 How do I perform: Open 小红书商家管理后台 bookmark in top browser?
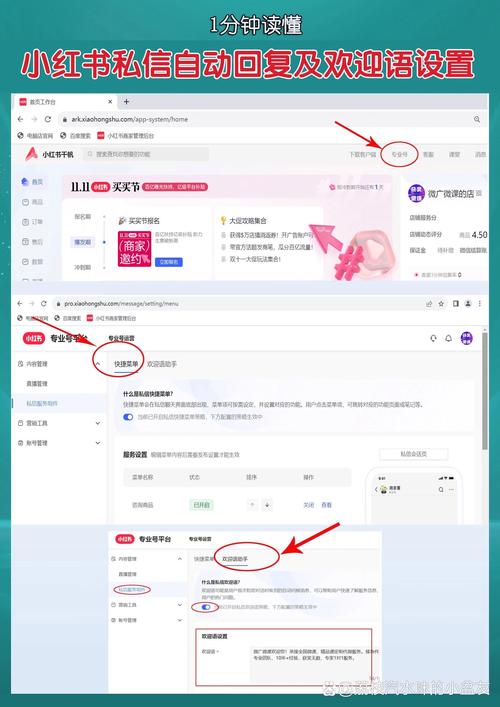126,136
